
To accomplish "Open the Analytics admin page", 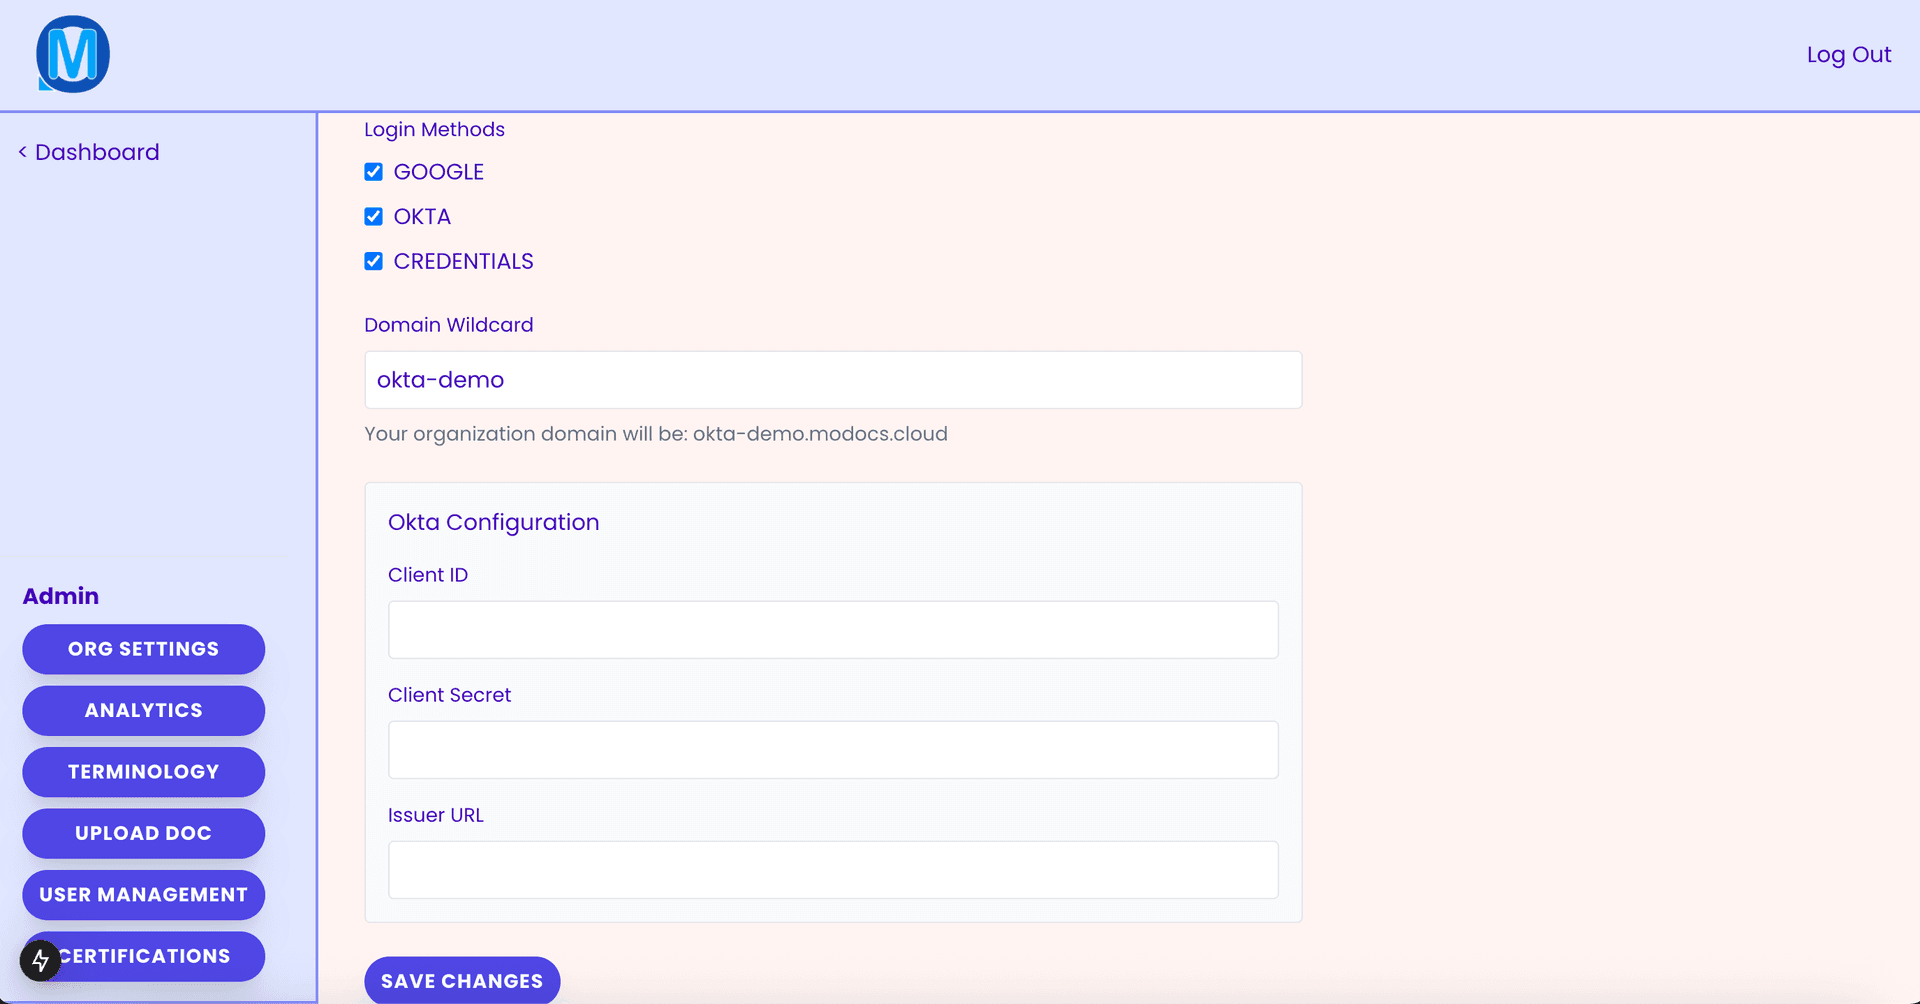I will 143,710.
